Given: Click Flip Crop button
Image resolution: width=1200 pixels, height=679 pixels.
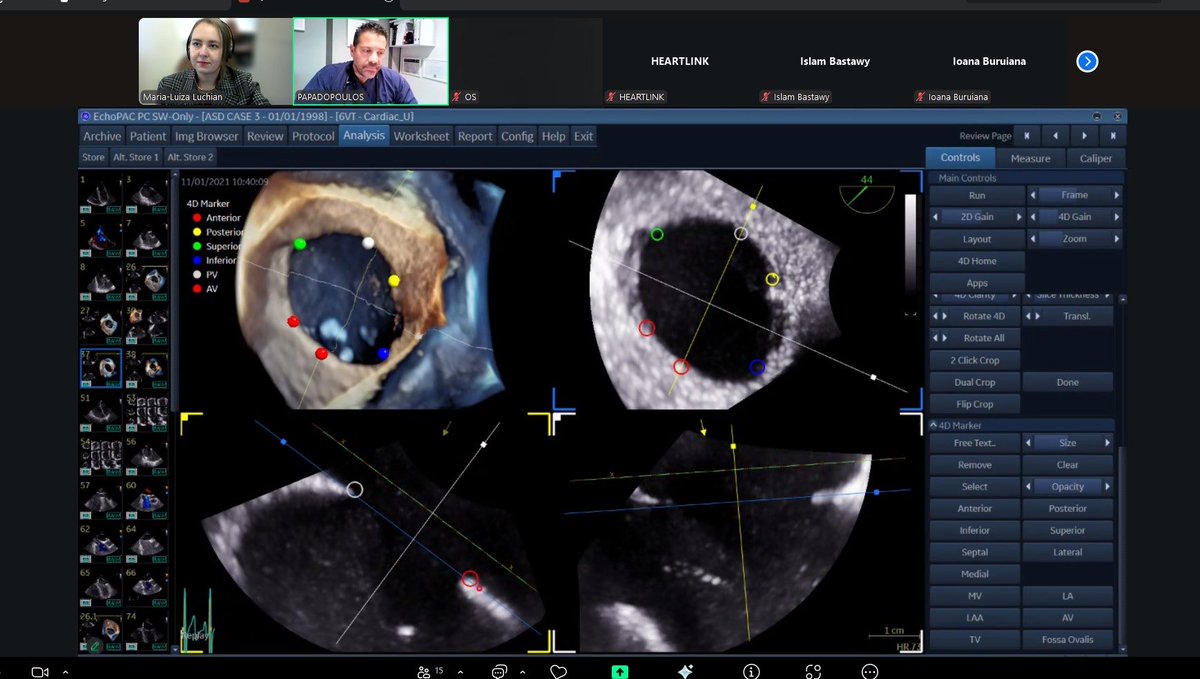Looking at the screenshot, I should point(975,404).
